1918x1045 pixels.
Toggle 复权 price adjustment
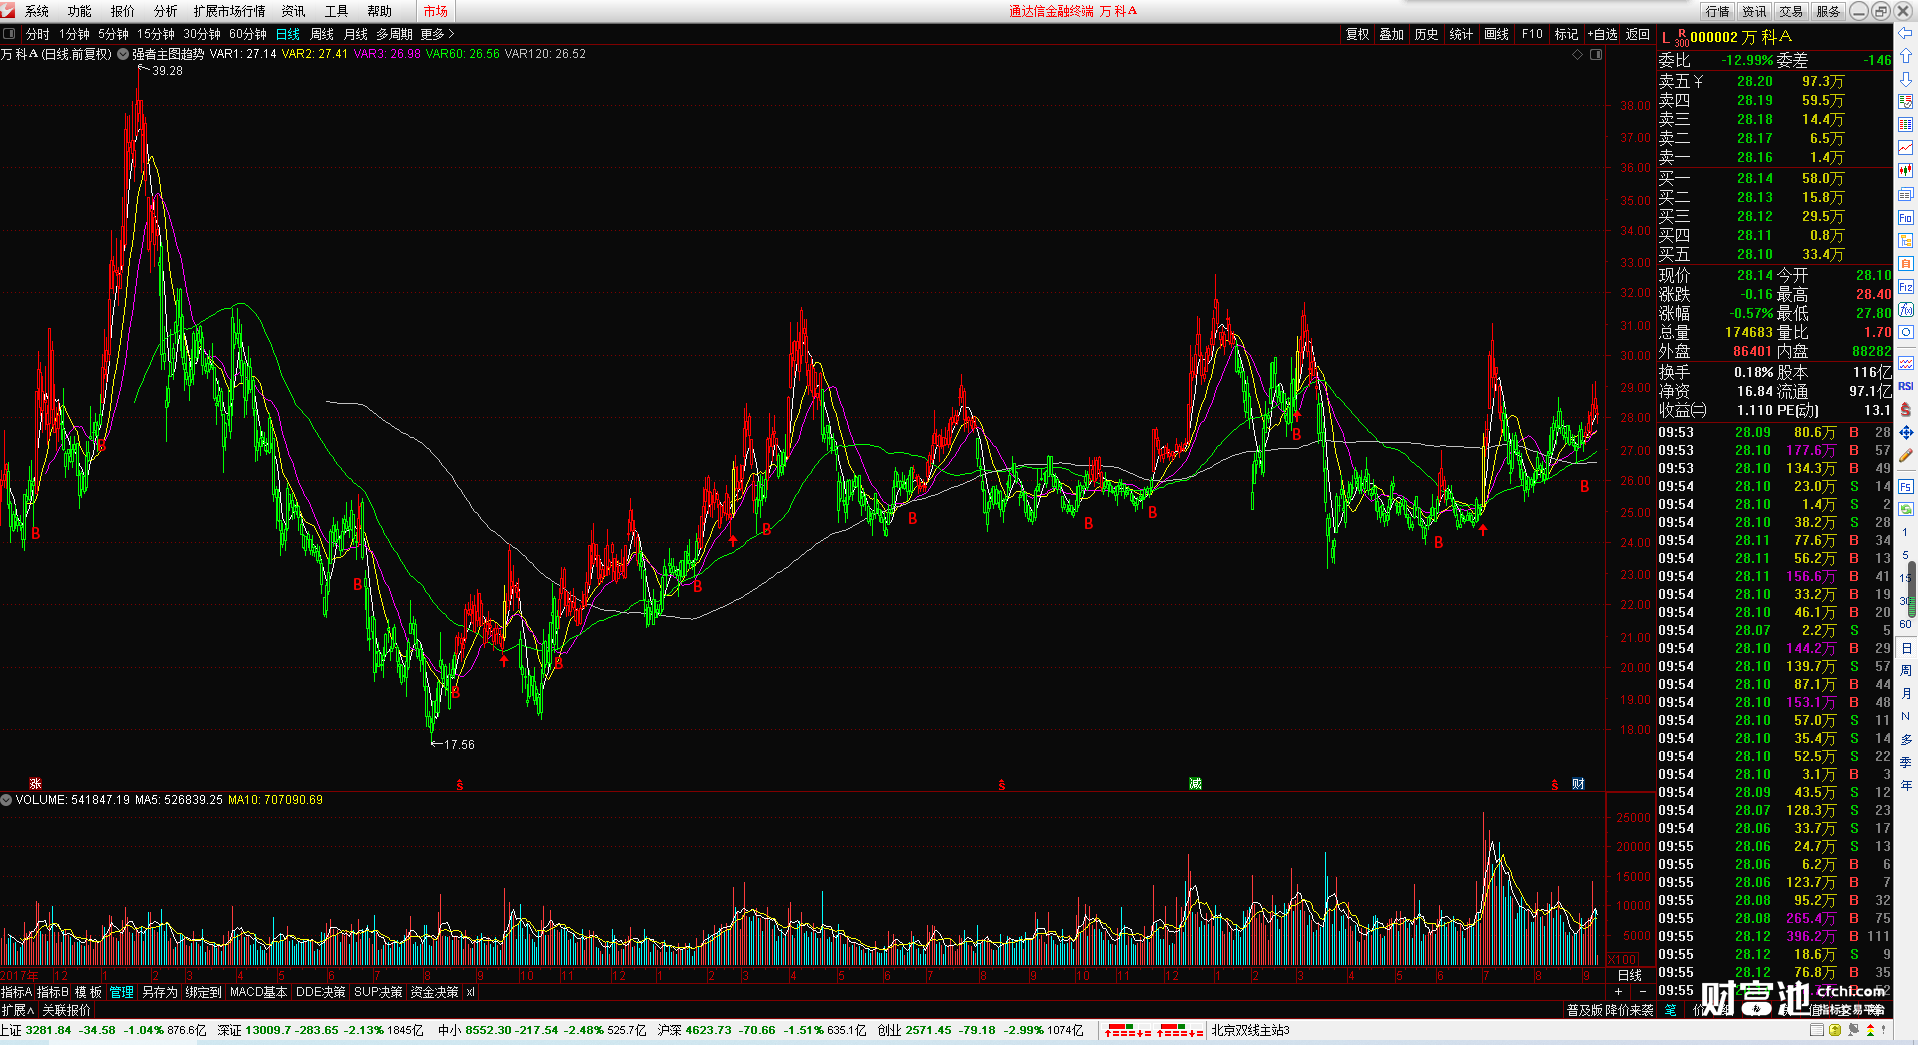[x=1357, y=34]
